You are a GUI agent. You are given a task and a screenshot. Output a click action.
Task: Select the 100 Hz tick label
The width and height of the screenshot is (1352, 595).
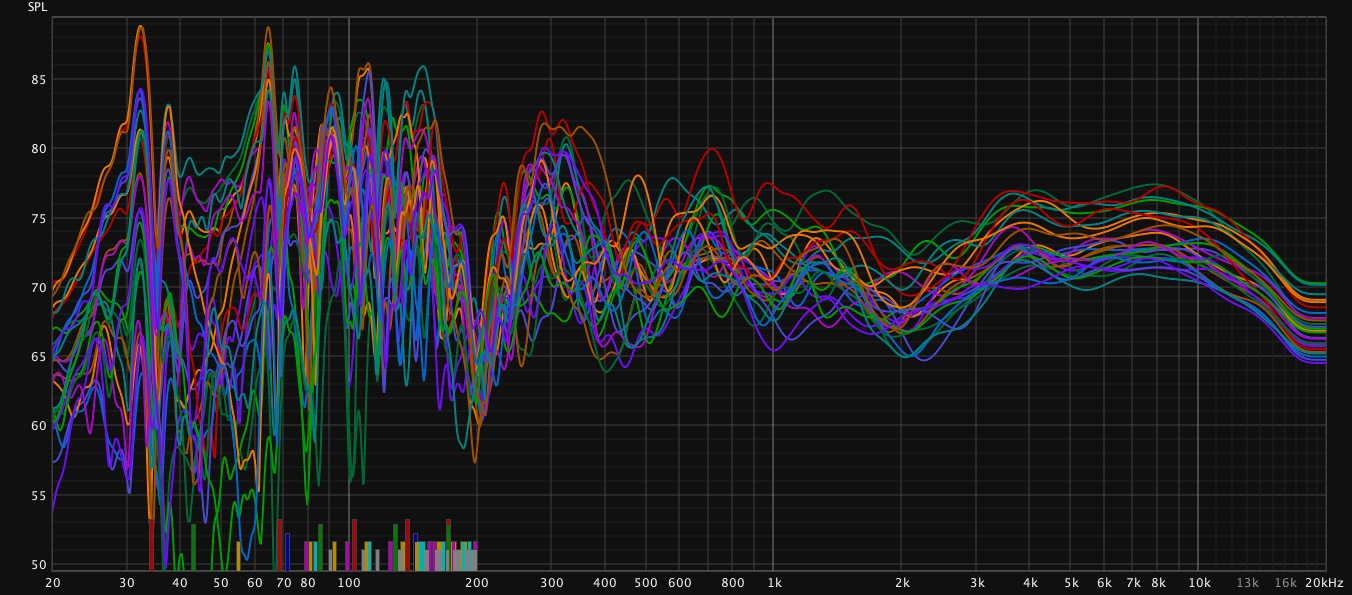click(348, 583)
